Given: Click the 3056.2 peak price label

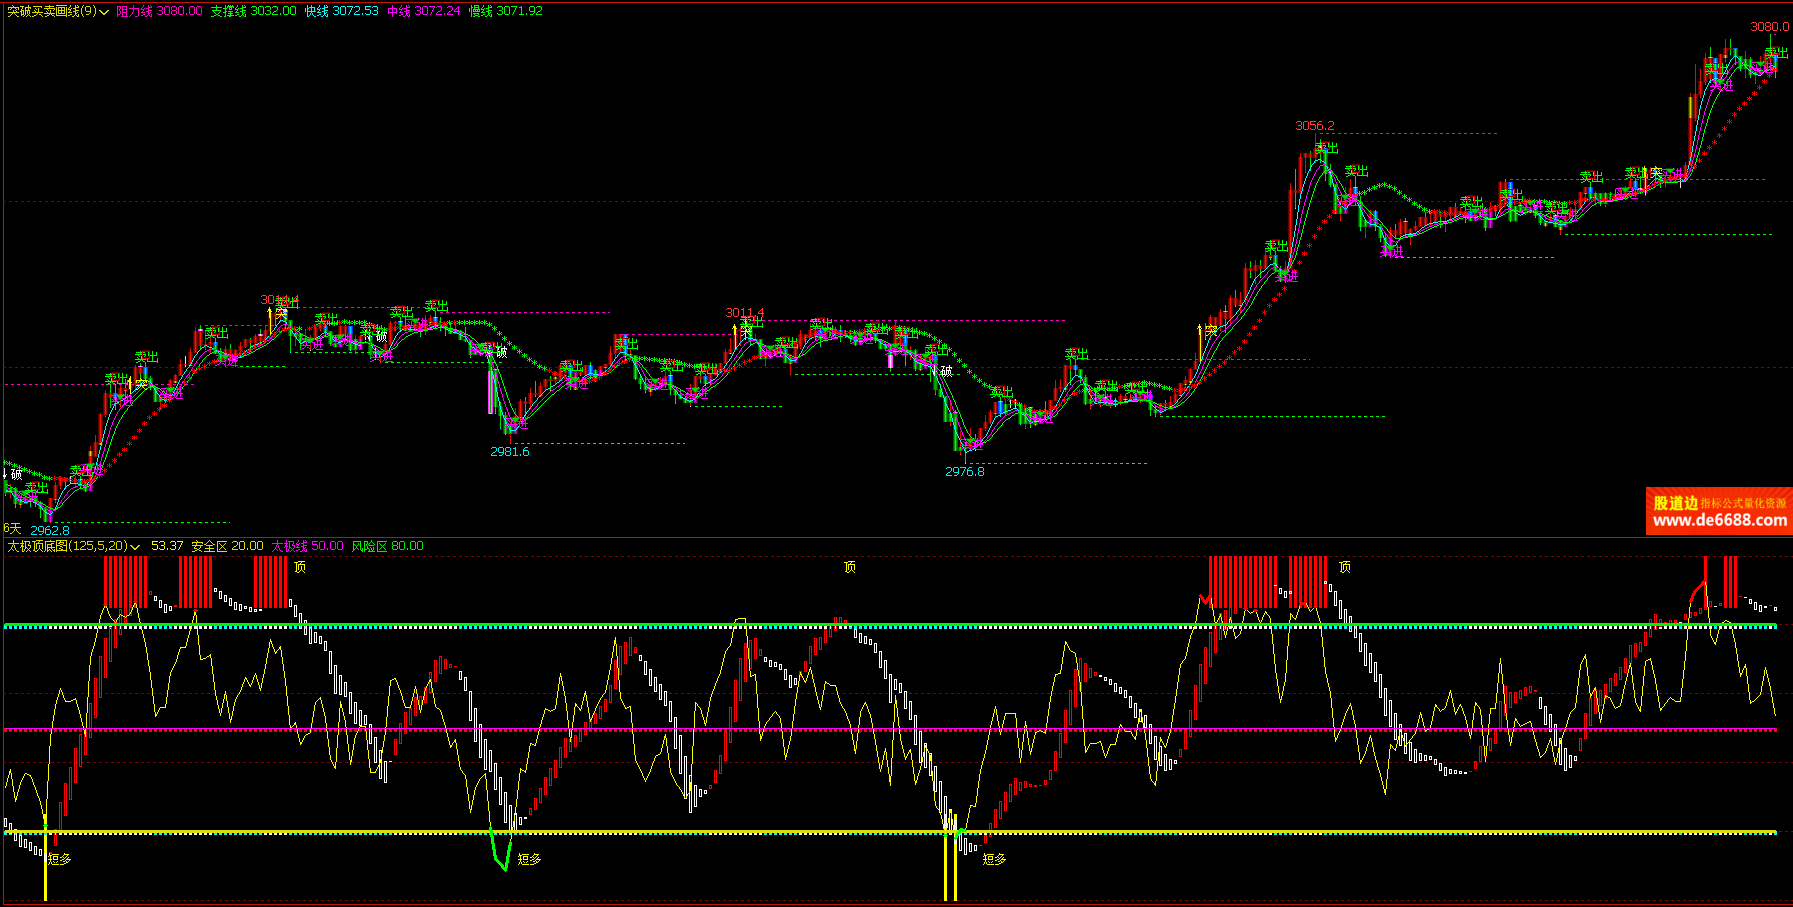Looking at the screenshot, I should click(x=1314, y=126).
